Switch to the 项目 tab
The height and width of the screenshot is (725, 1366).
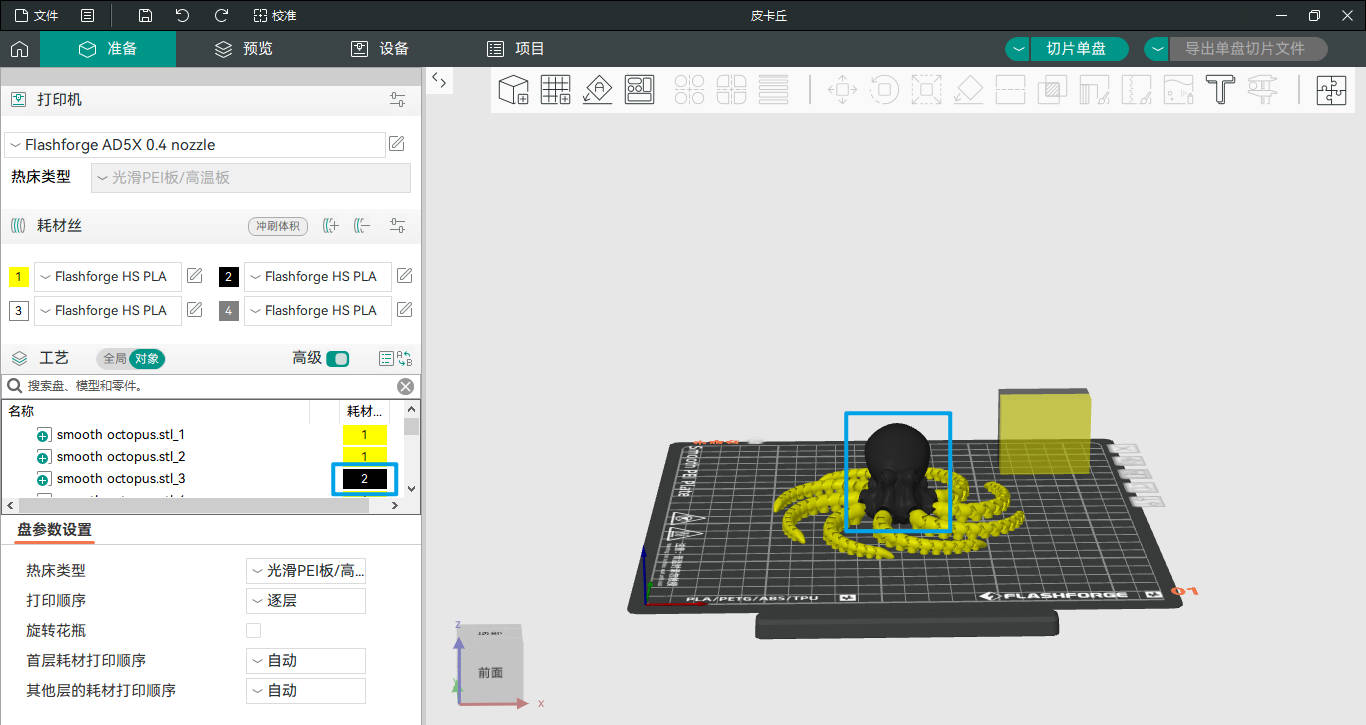pyautogui.click(x=516, y=49)
